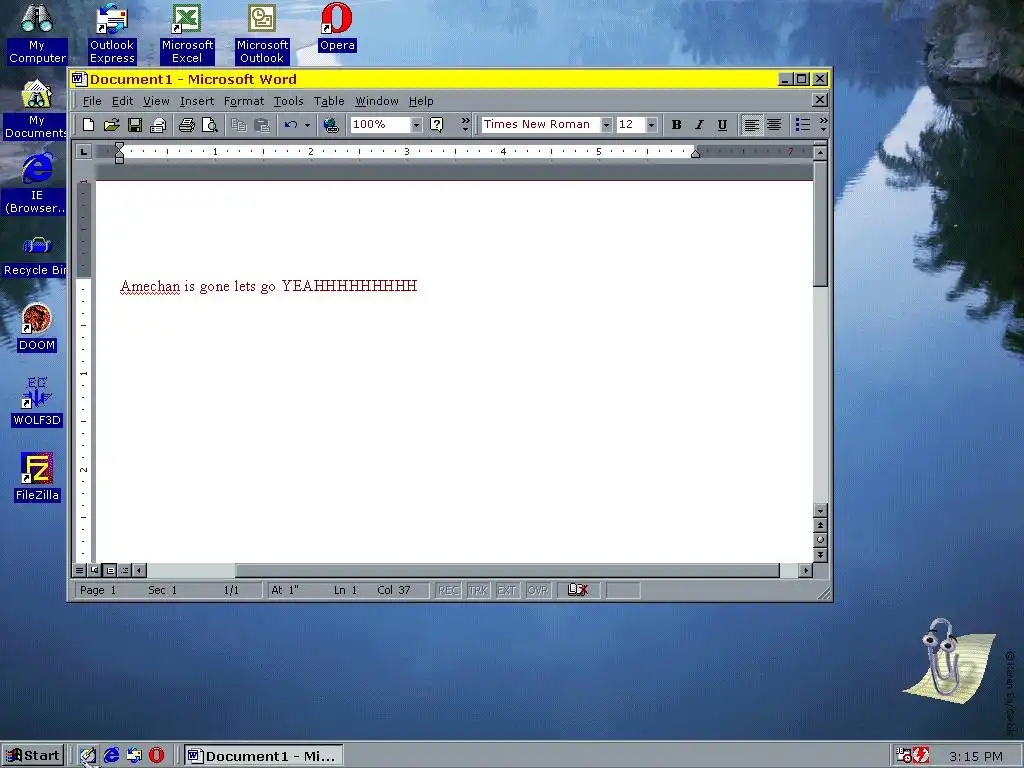Open the Zoom 100% dropdown arrow
The width and height of the screenshot is (1024, 768).
[x=416, y=125]
